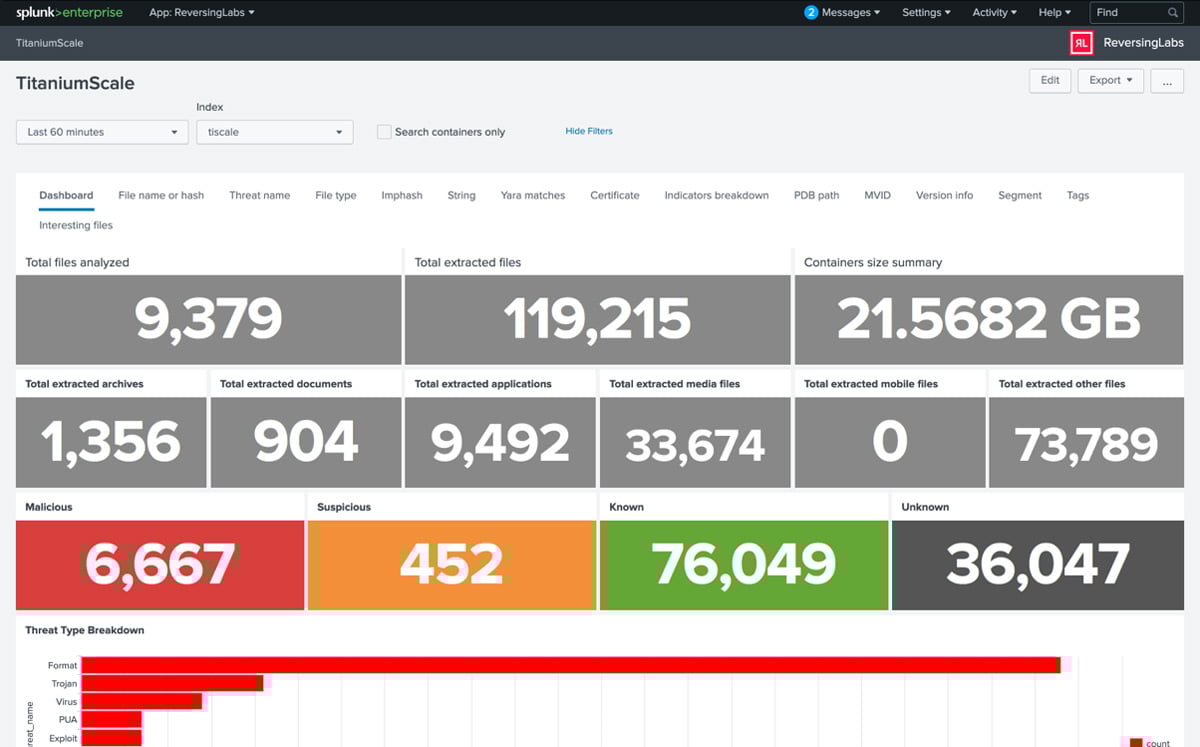Switch to Threat name tab
The image size is (1200, 747).
point(260,195)
